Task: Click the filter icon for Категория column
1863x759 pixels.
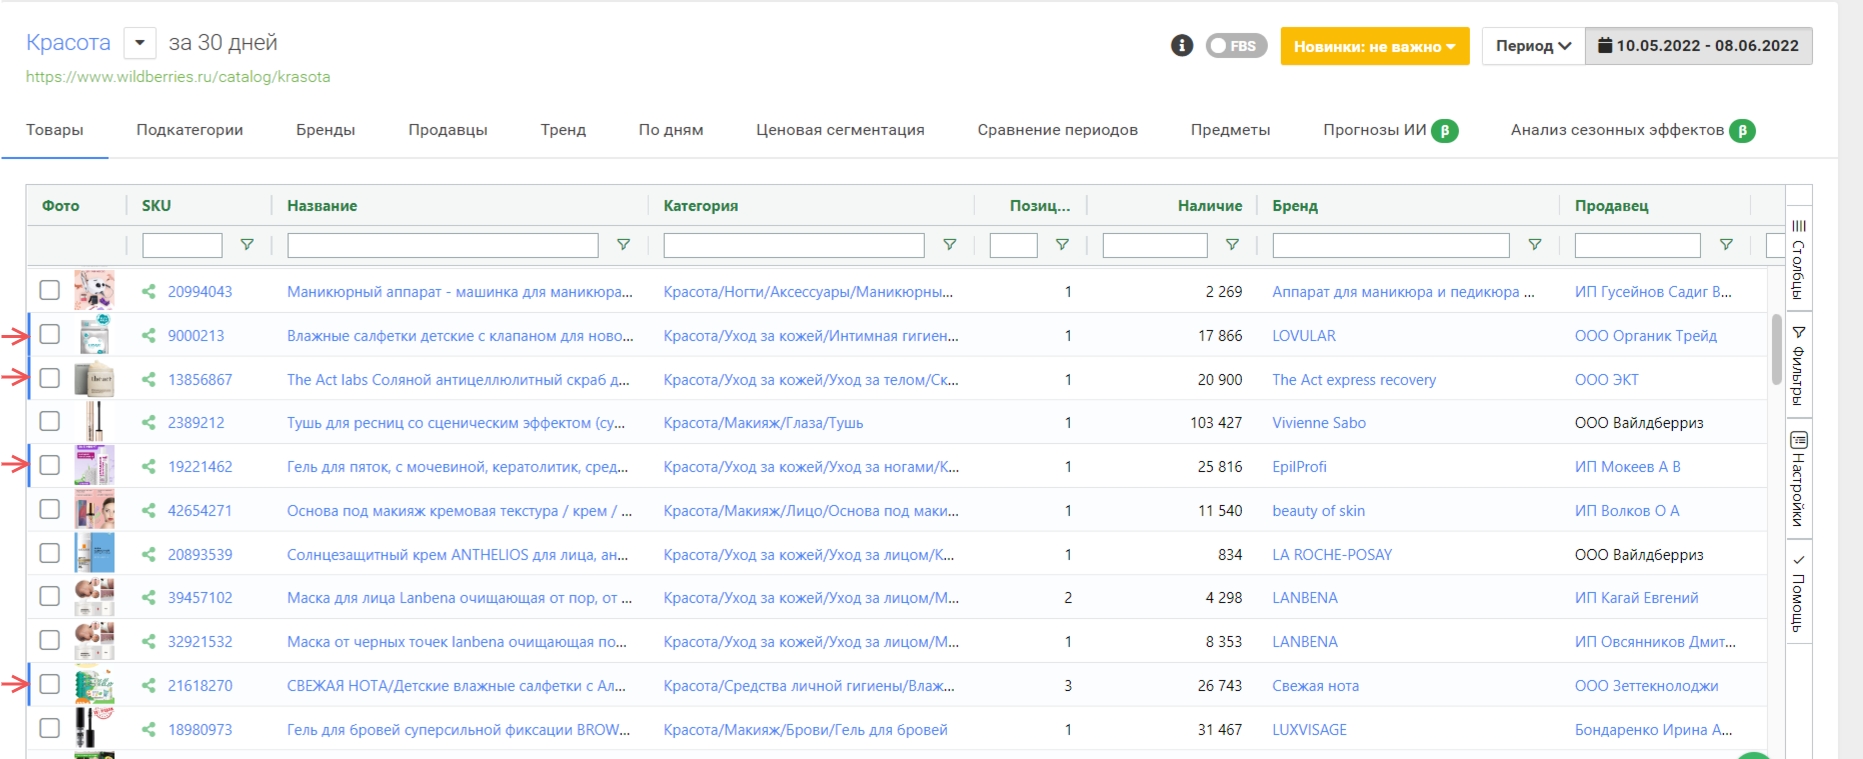Action: 949,245
